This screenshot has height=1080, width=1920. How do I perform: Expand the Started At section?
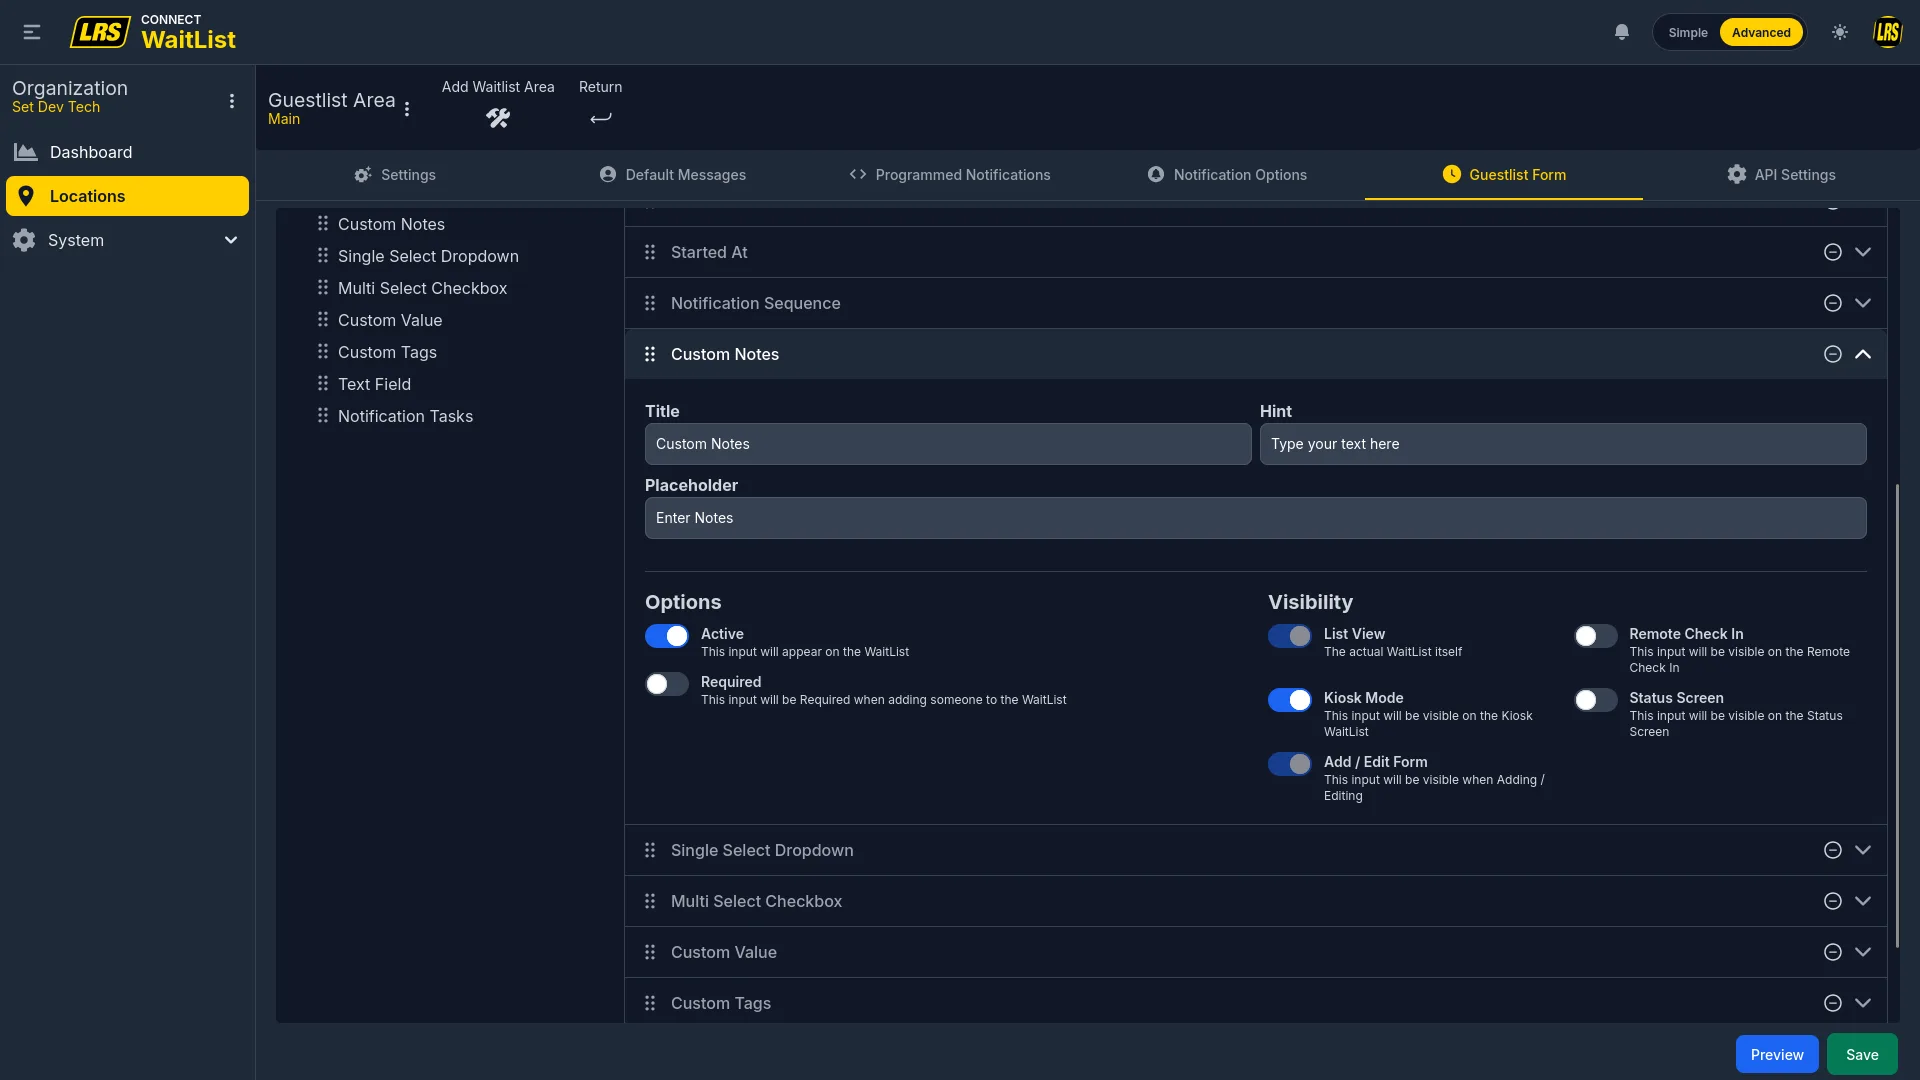click(x=1863, y=252)
